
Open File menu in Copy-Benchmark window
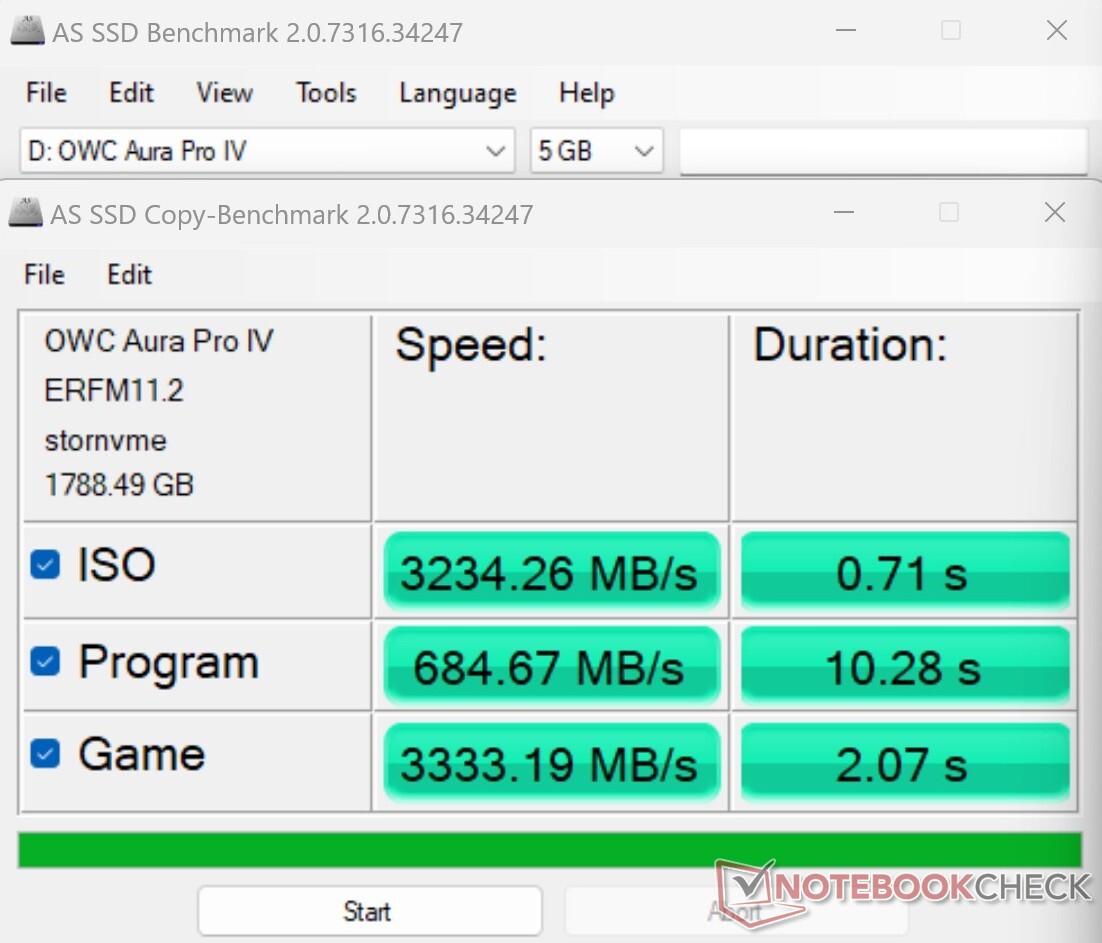click(44, 274)
